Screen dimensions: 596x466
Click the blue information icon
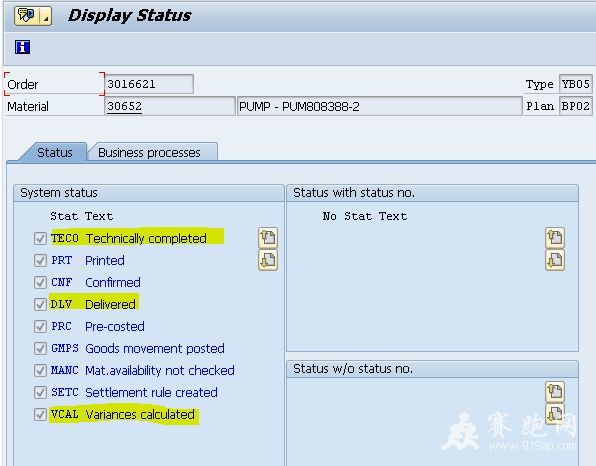22,47
